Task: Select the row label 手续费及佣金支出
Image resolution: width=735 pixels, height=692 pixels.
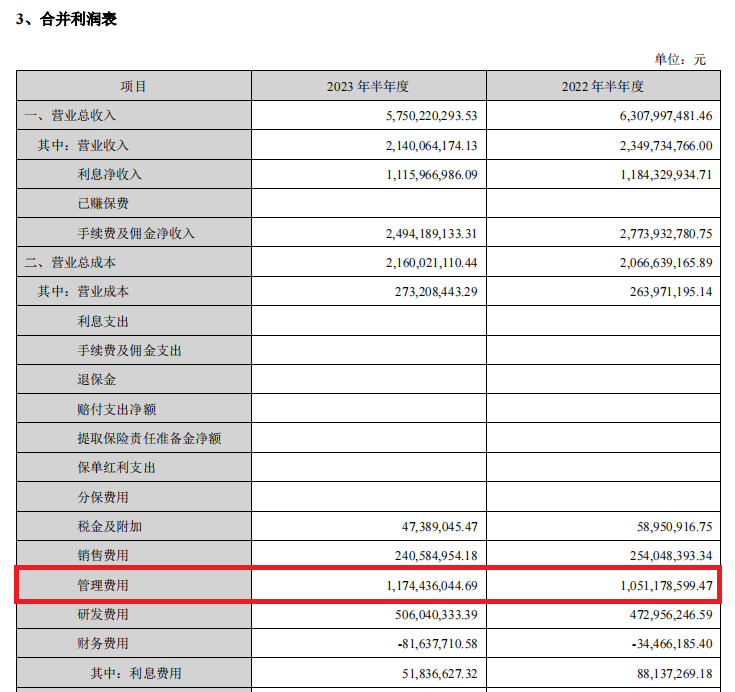Action: tap(129, 350)
